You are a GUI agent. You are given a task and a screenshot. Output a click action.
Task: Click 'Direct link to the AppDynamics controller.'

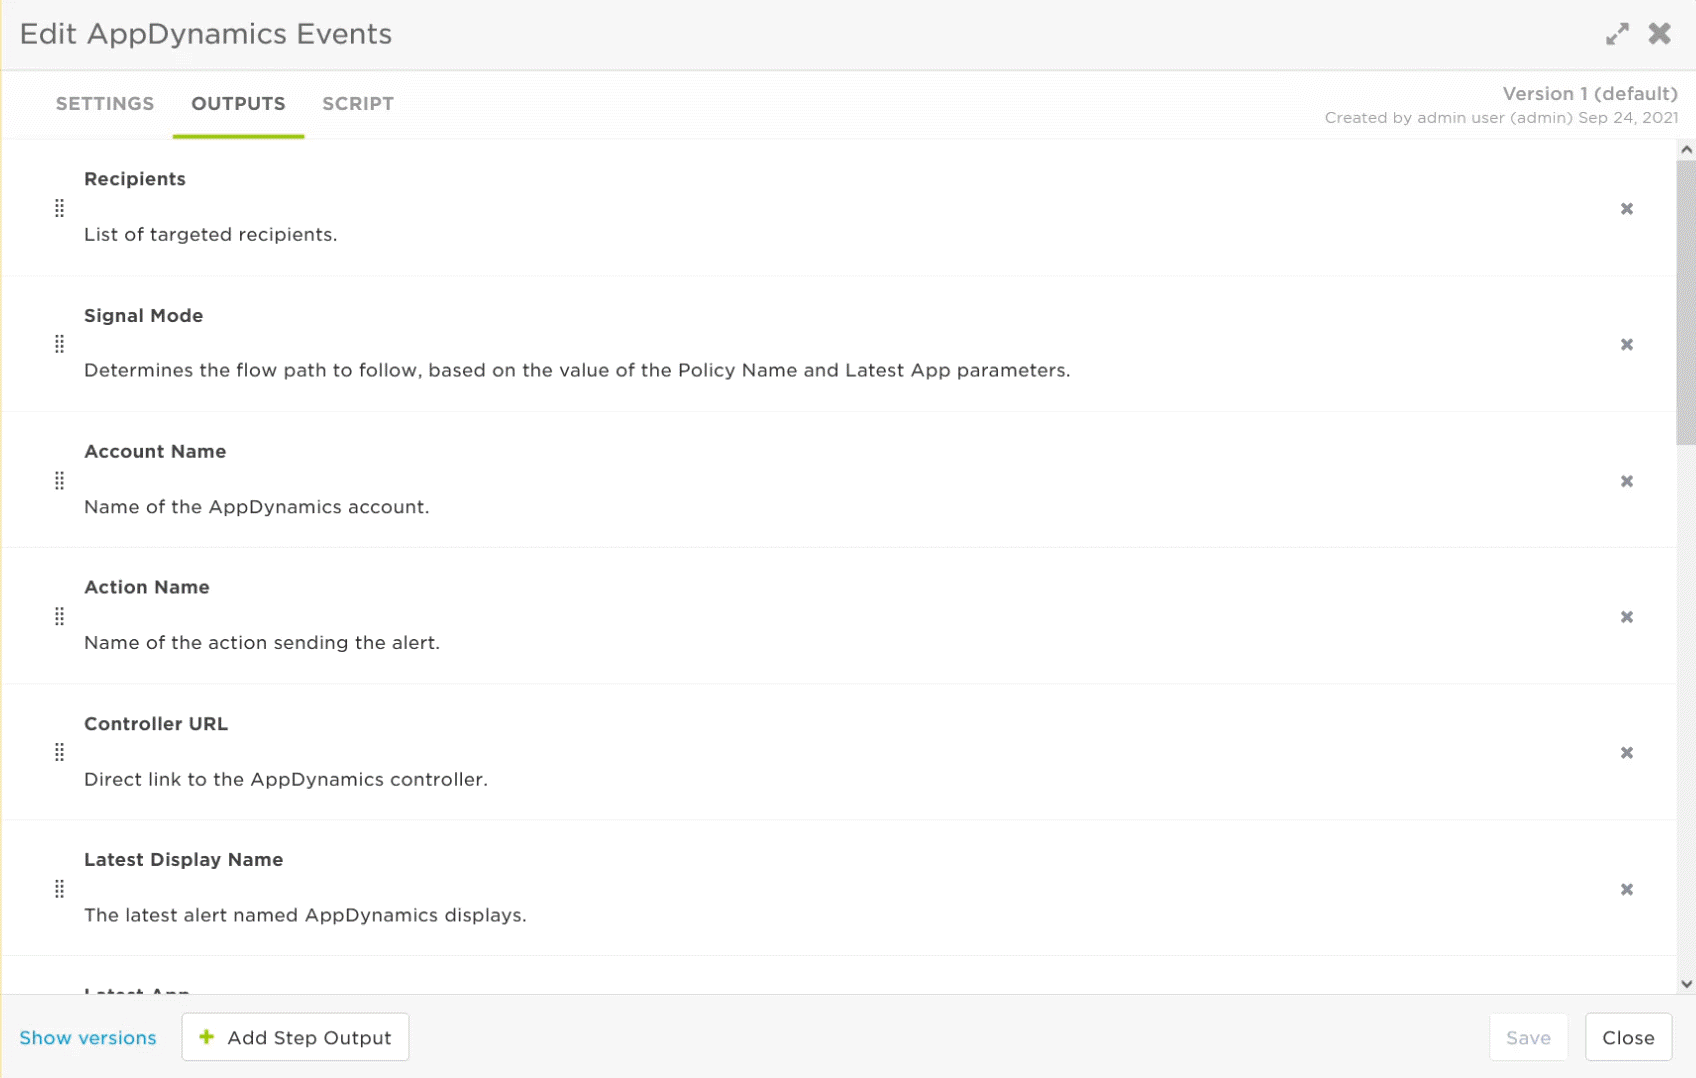coord(286,780)
